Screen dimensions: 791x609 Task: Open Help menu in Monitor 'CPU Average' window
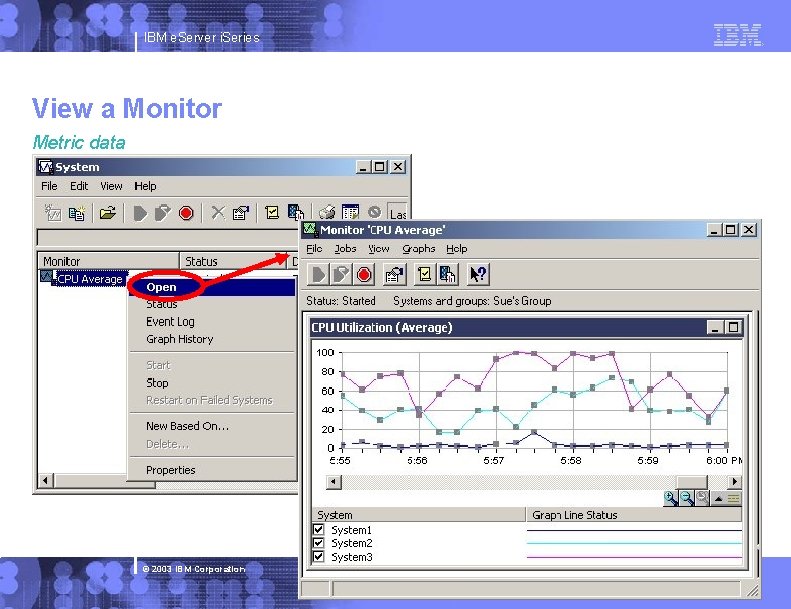coord(457,249)
